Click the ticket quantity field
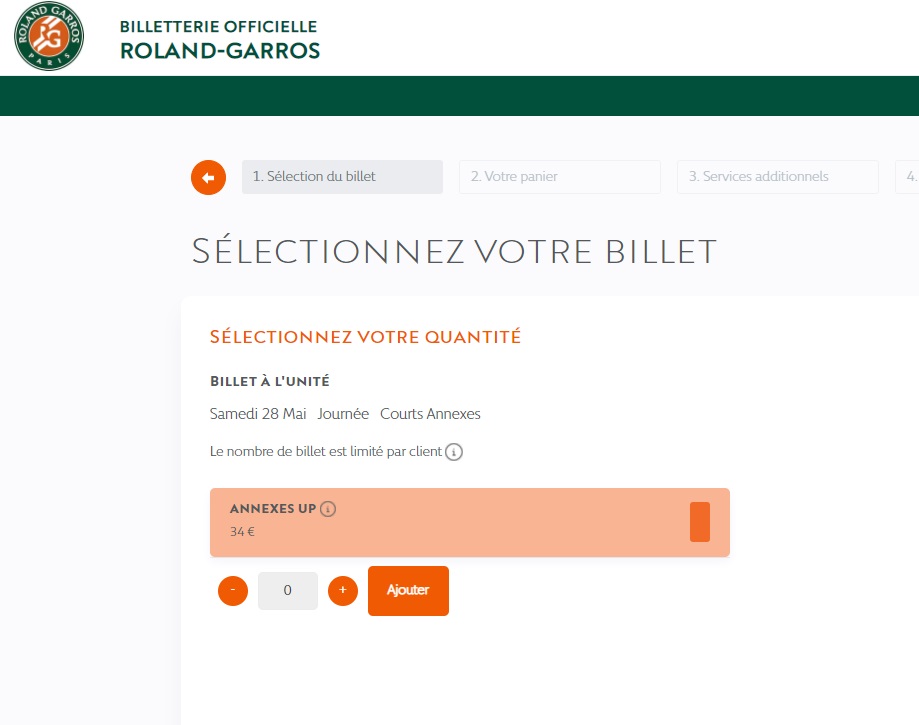The image size is (919, 725). [288, 591]
